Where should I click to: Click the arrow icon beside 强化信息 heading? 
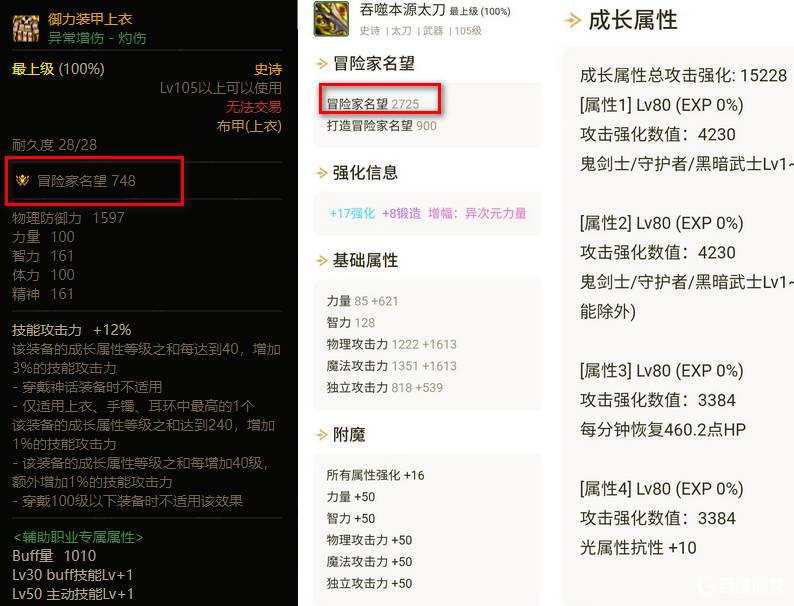tap(322, 173)
